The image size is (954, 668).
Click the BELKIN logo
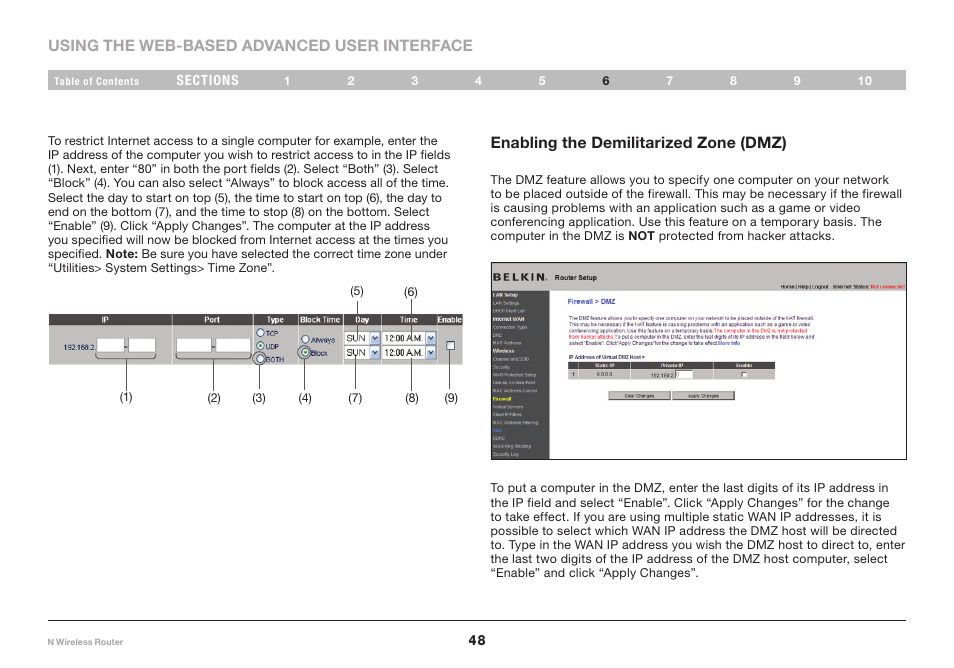tap(520, 277)
